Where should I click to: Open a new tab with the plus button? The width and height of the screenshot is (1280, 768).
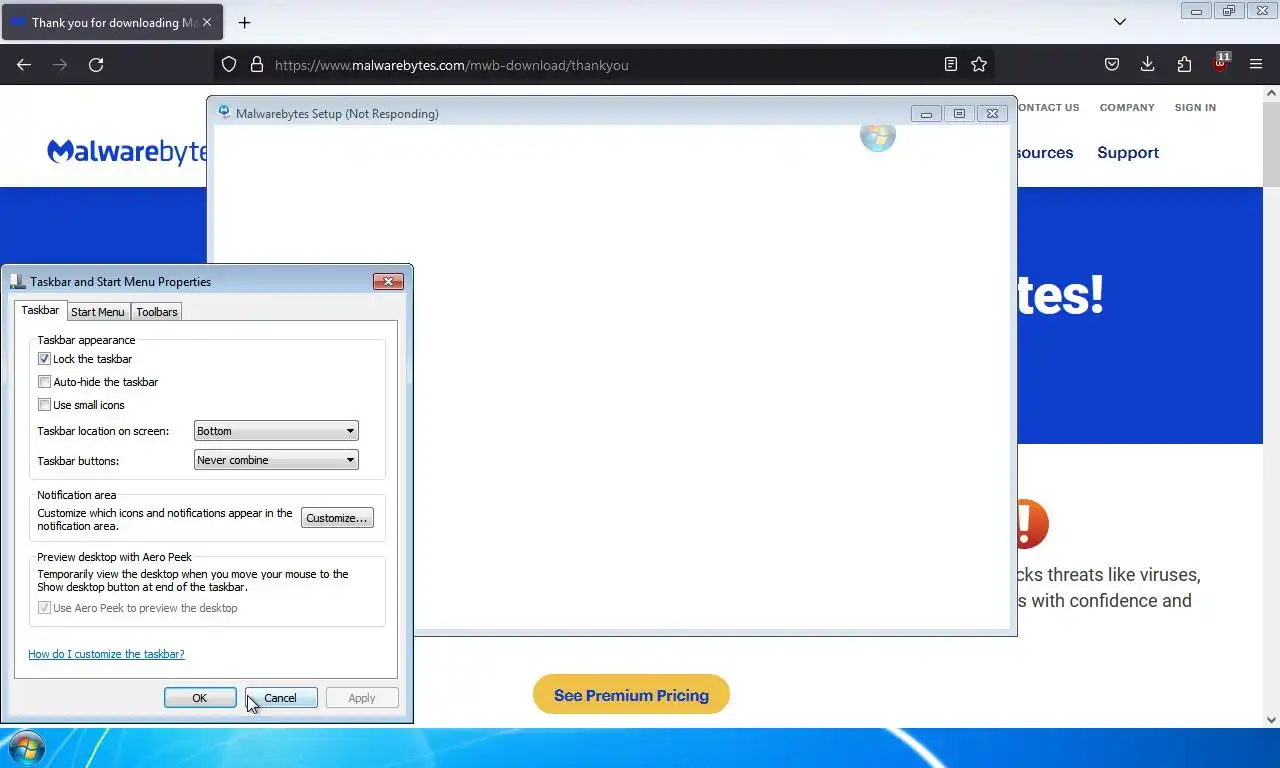pyautogui.click(x=244, y=22)
